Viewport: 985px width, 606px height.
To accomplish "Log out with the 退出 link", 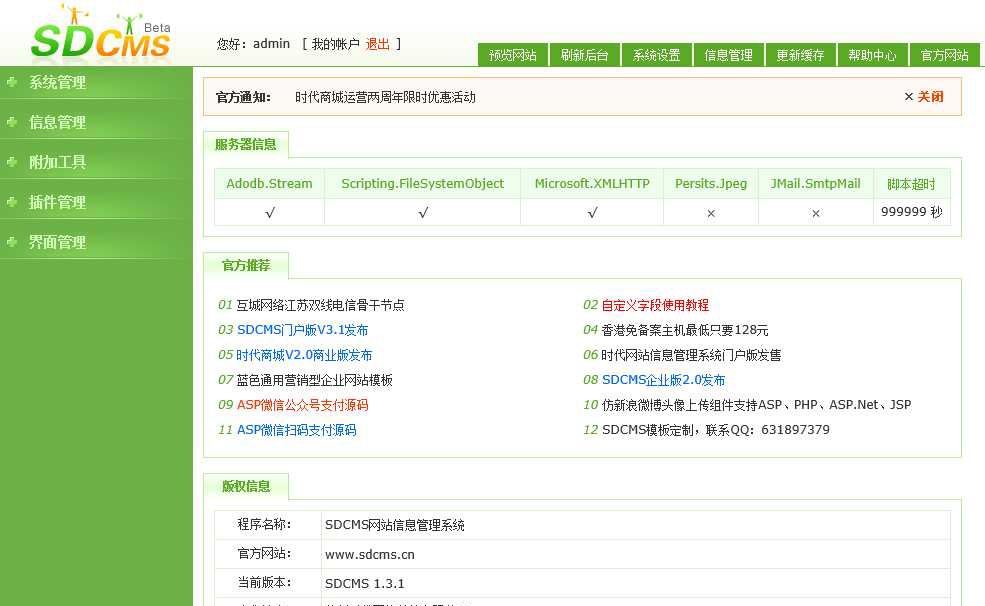I will pyautogui.click(x=378, y=44).
